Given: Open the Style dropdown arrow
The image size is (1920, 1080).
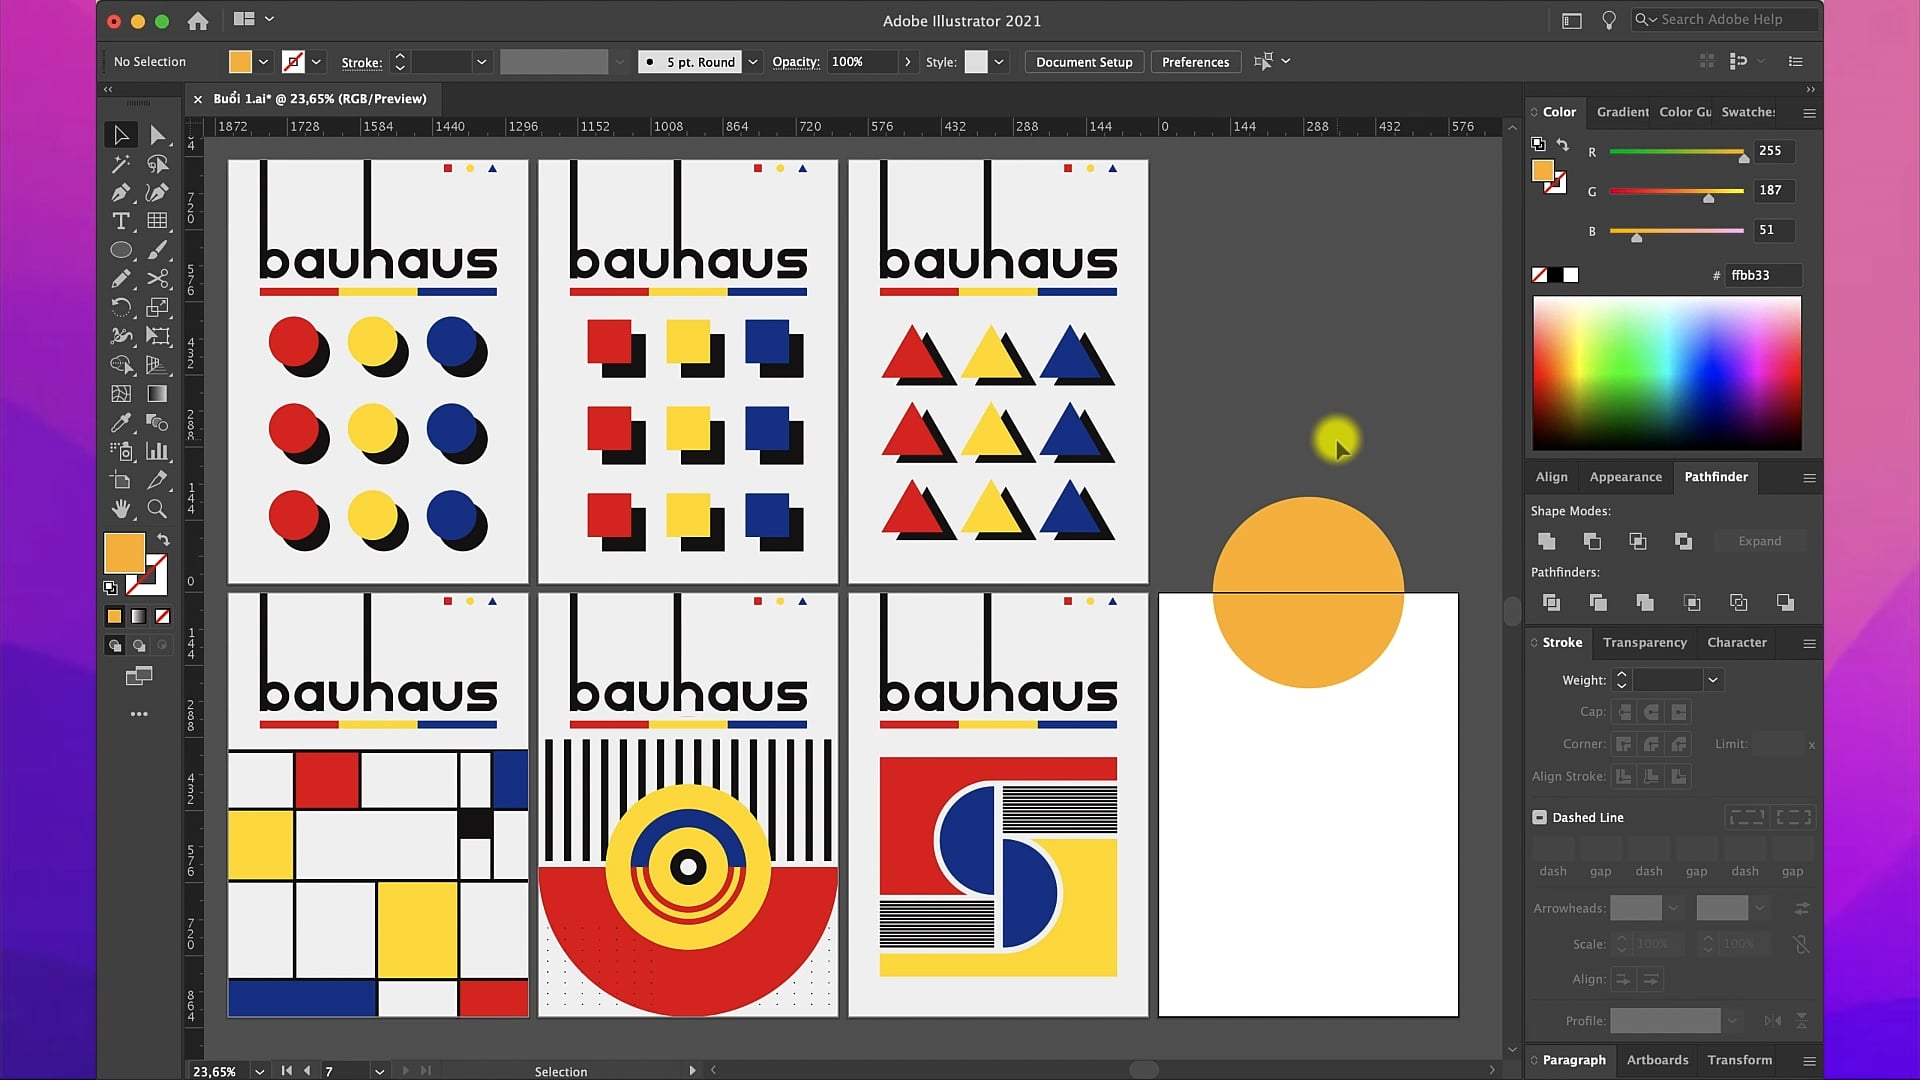Looking at the screenshot, I should tap(998, 62).
